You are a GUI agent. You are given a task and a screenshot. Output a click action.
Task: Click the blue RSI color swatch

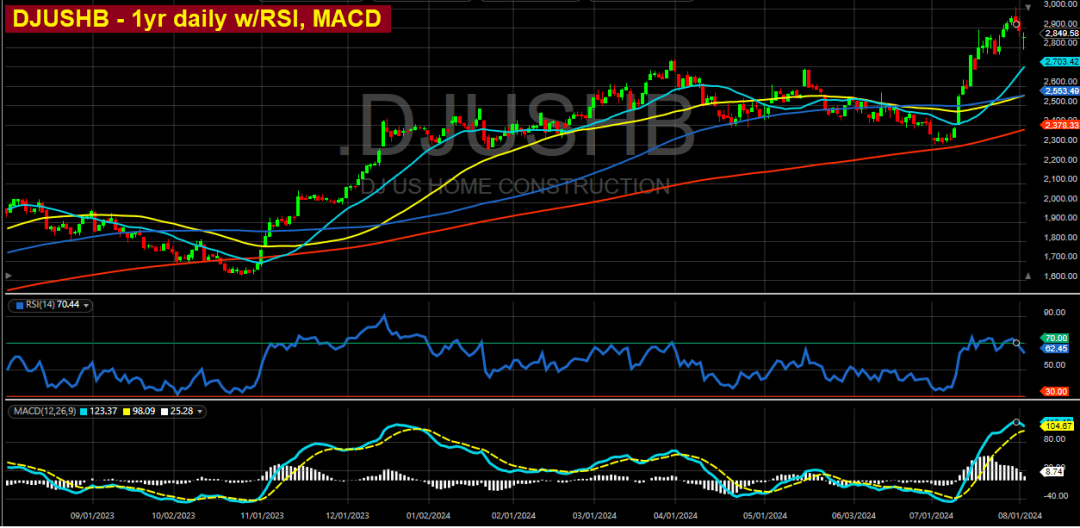tap(18, 307)
